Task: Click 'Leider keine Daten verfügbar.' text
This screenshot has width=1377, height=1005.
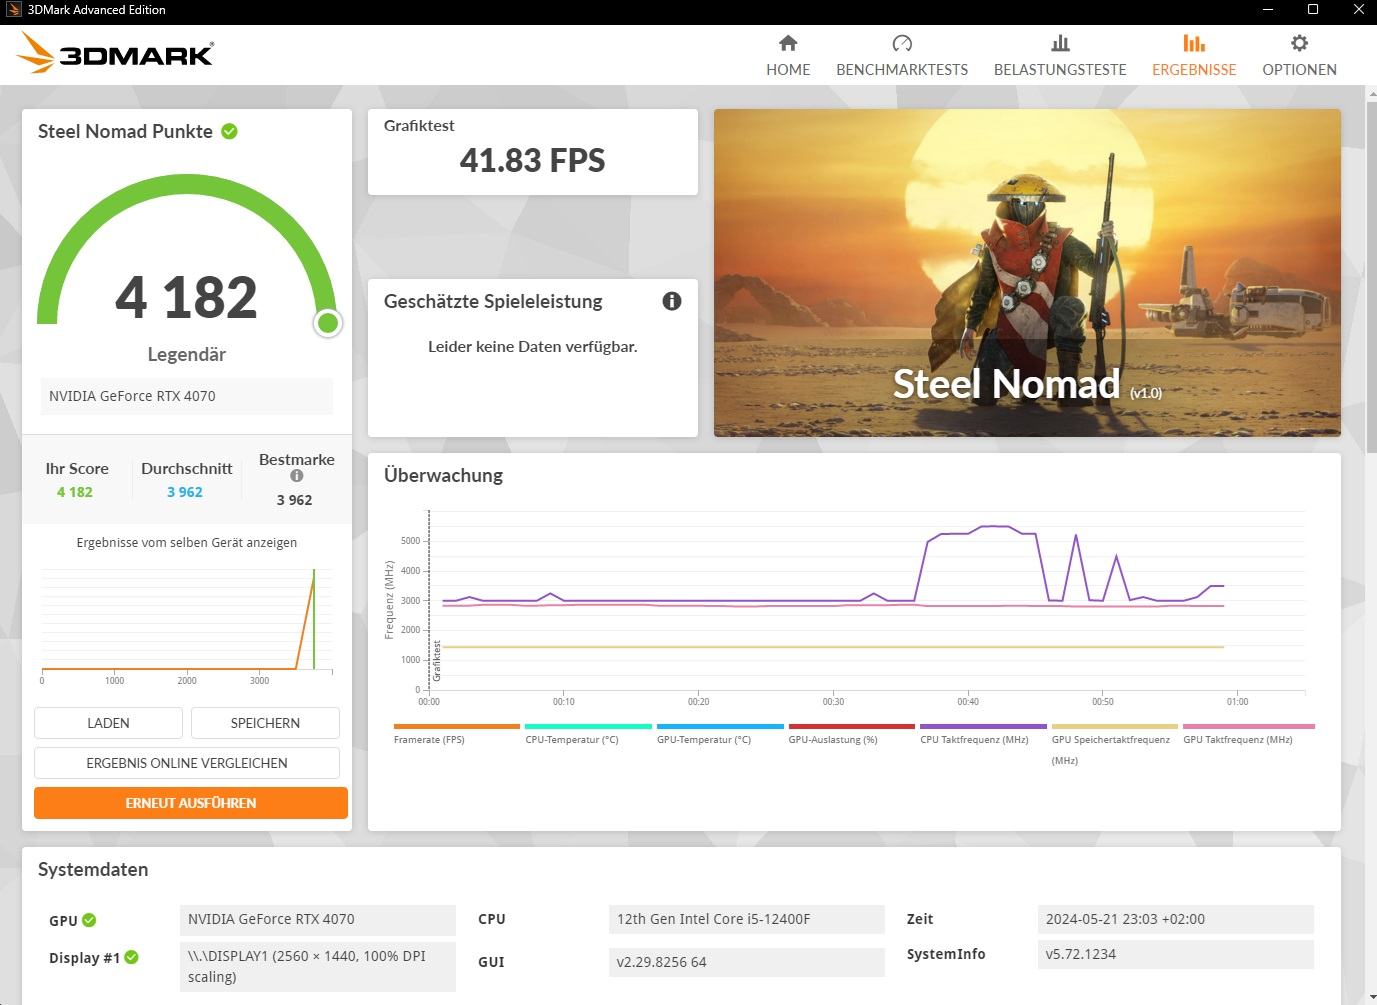Action: pyautogui.click(x=532, y=346)
